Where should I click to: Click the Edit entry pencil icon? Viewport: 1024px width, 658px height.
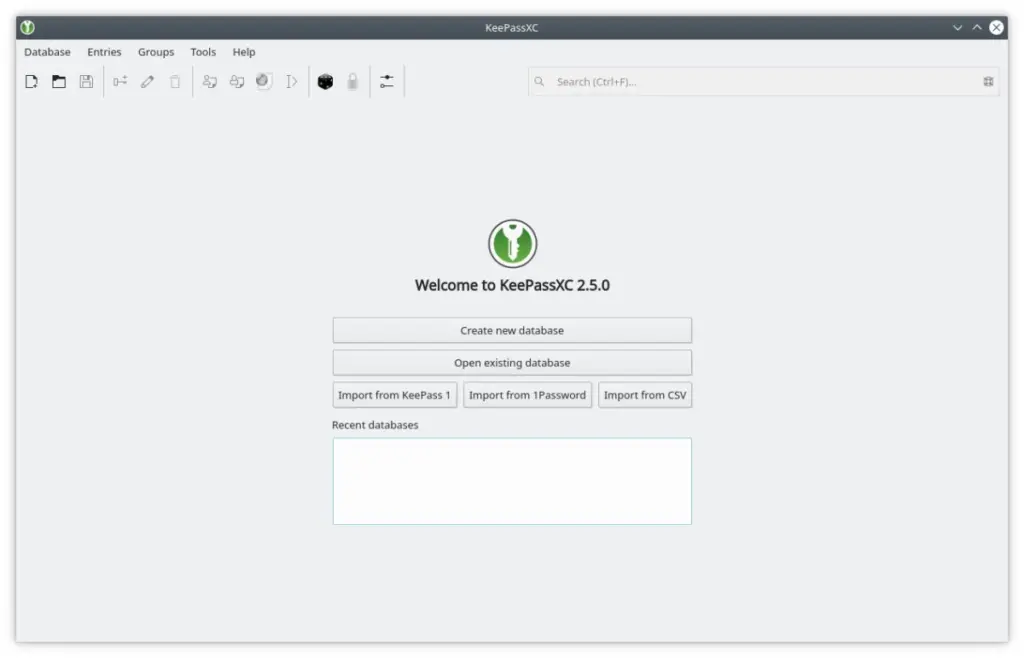point(148,82)
